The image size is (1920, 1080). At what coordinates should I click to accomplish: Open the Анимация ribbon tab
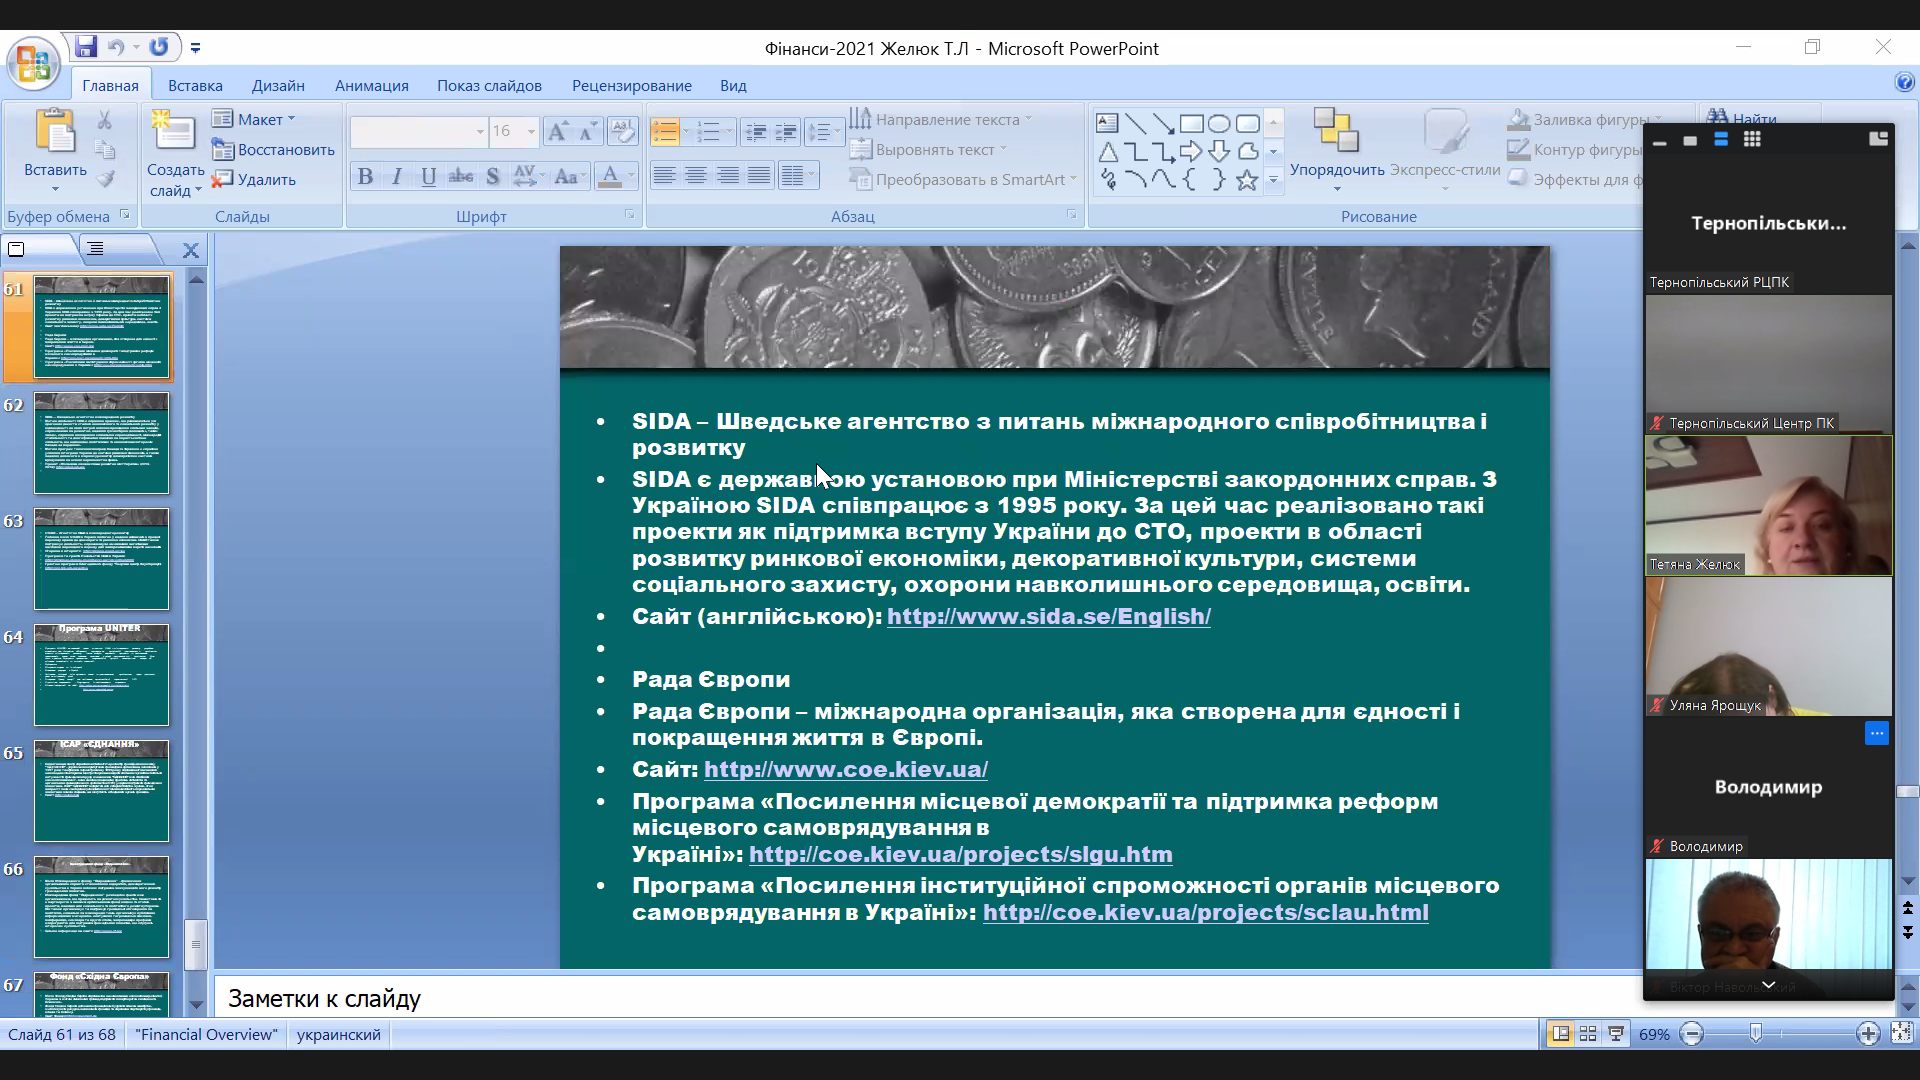(x=371, y=85)
